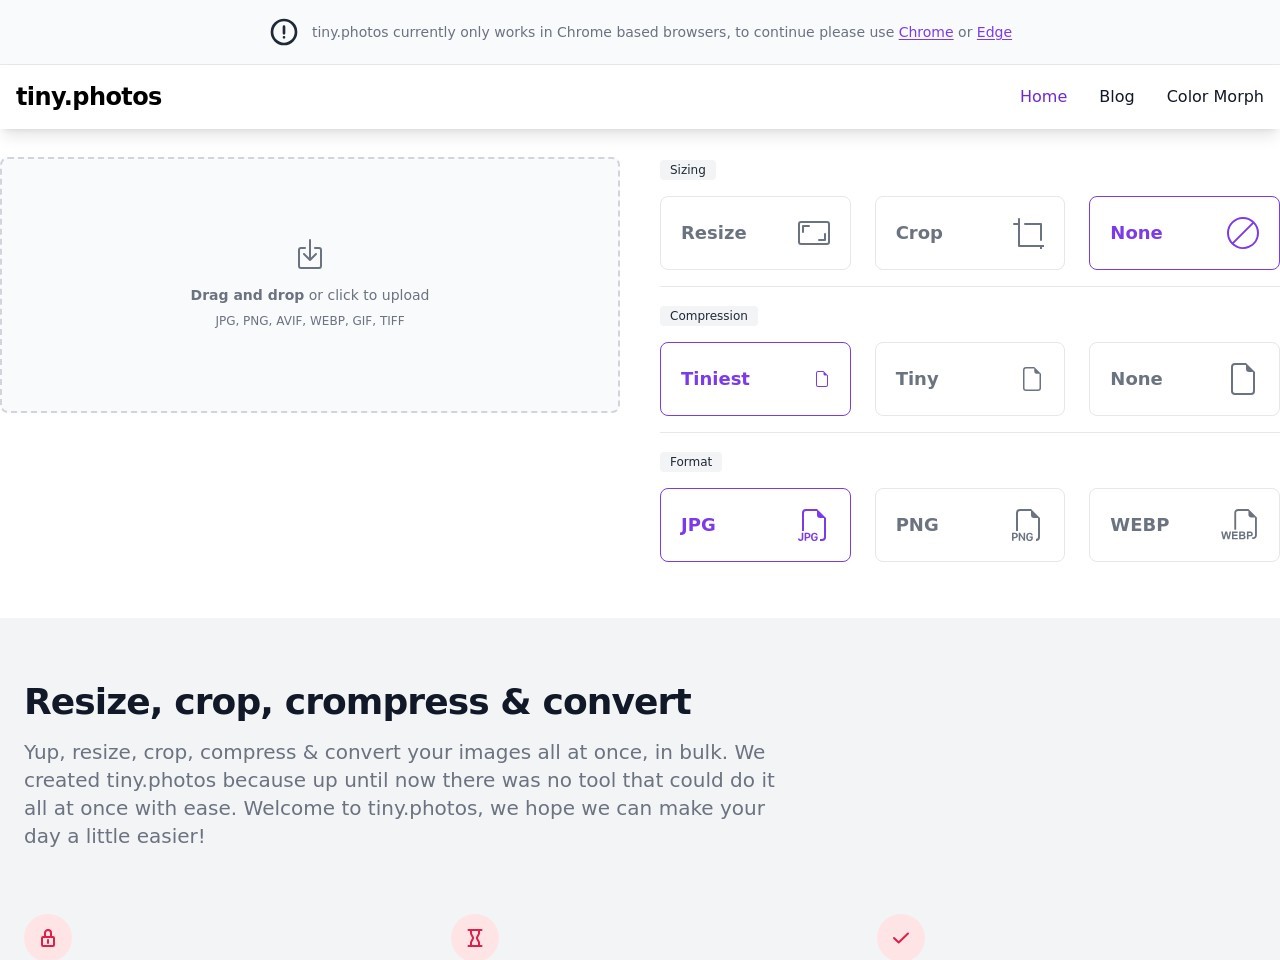Click the download arrow upload icon

click(x=310, y=254)
